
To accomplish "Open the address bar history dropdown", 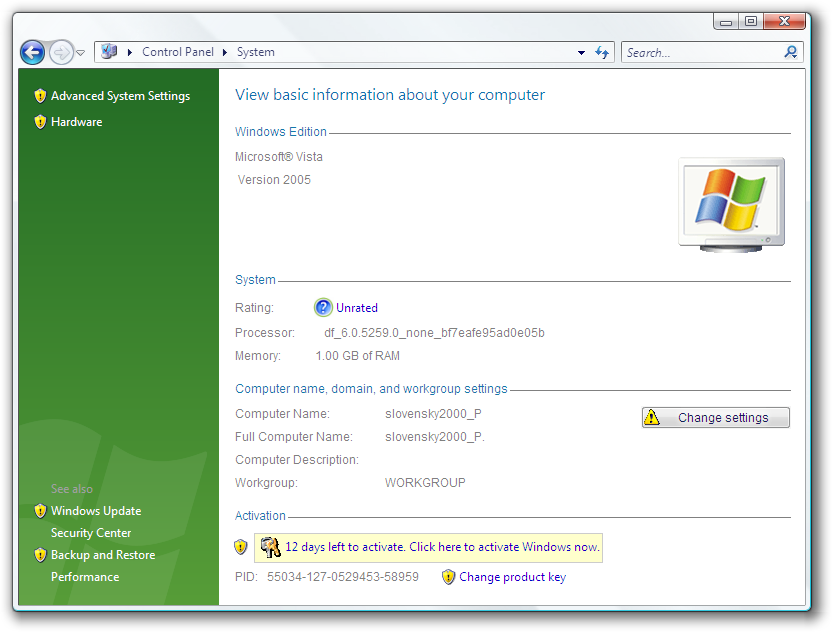I will [582, 53].
